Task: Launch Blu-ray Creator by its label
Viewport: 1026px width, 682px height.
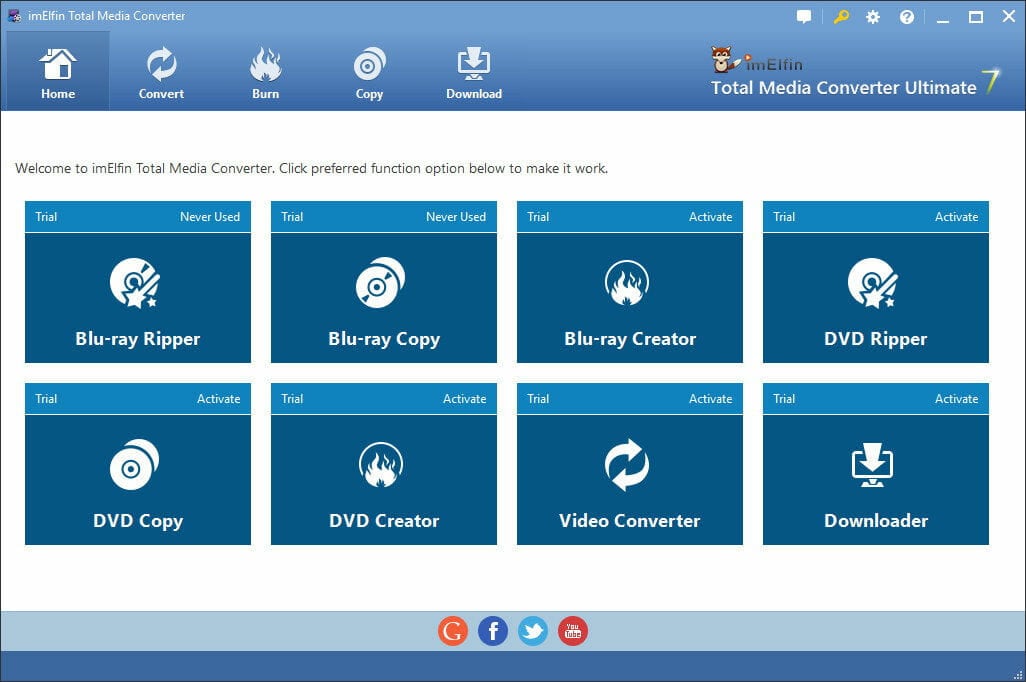Action: pyautogui.click(x=630, y=339)
